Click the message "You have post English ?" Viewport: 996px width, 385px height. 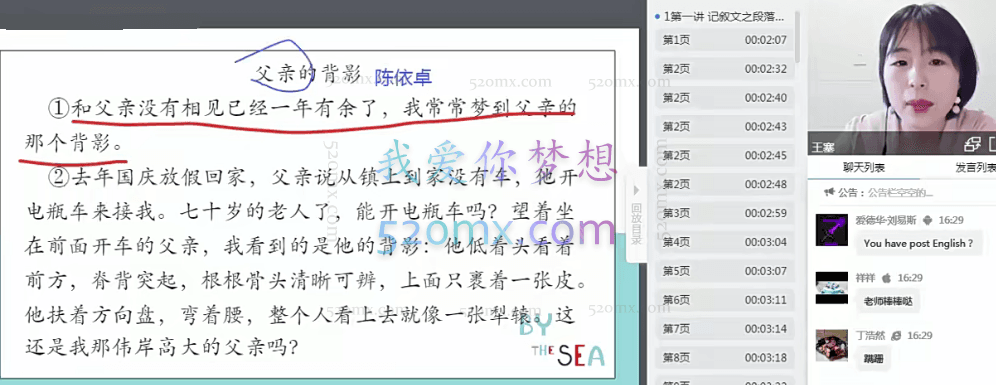[x=918, y=243]
